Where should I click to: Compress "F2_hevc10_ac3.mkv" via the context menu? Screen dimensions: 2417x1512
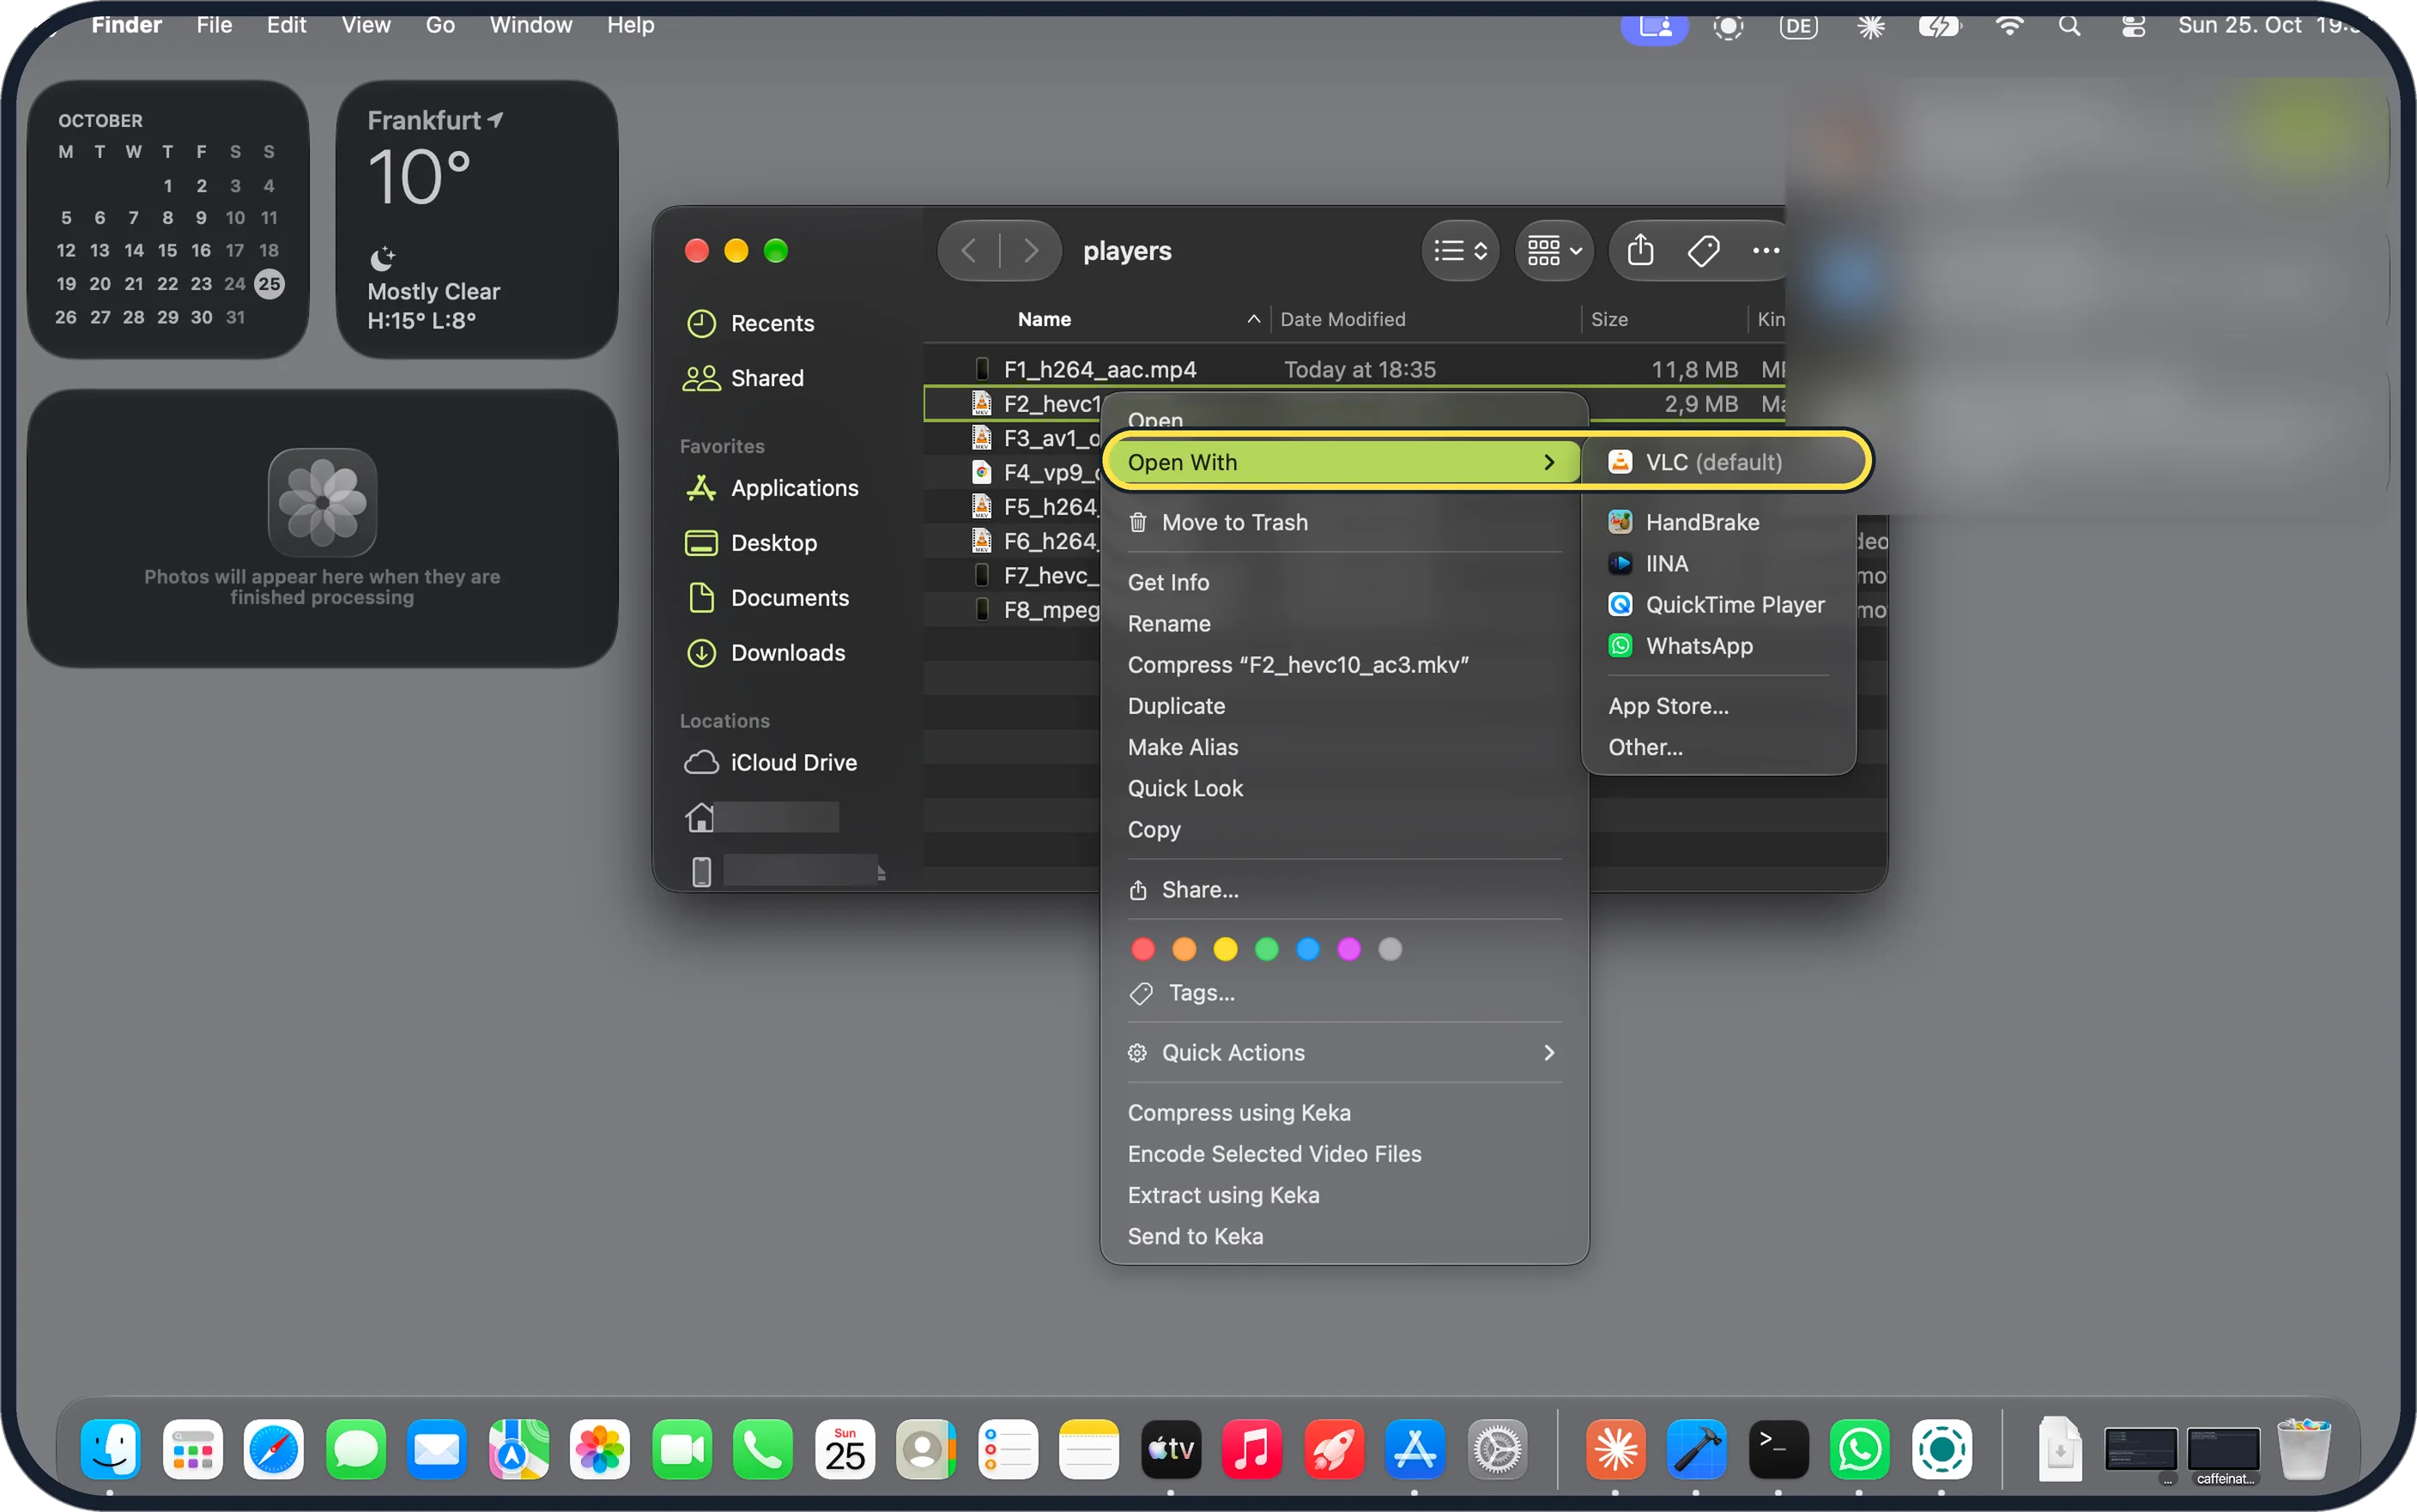pyautogui.click(x=1343, y=664)
